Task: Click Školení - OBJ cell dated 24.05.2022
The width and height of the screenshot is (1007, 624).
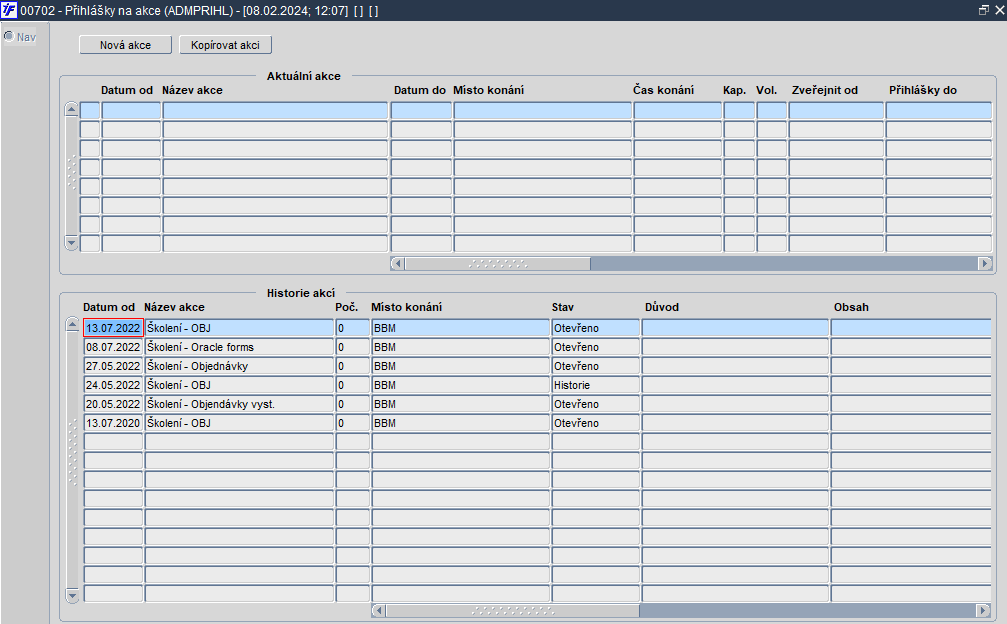Action: click(239, 385)
